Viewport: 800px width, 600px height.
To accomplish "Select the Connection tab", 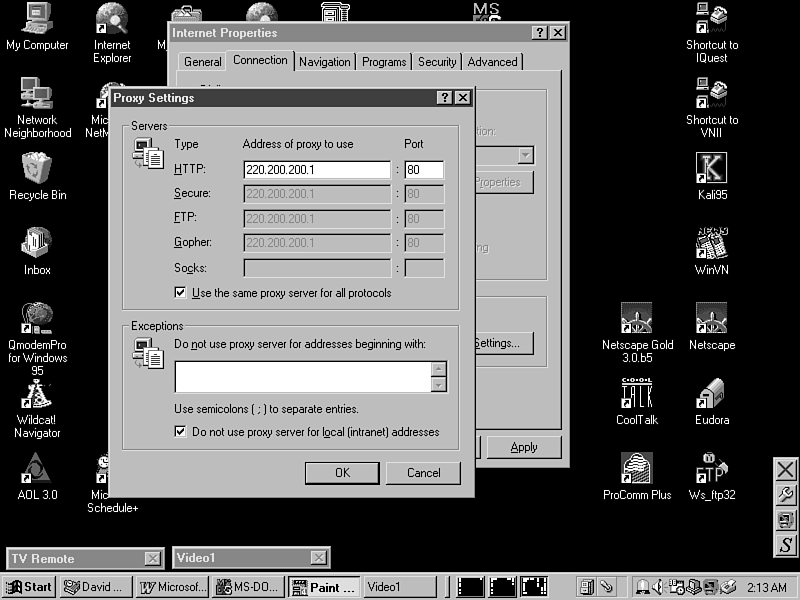I will [260, 60].
